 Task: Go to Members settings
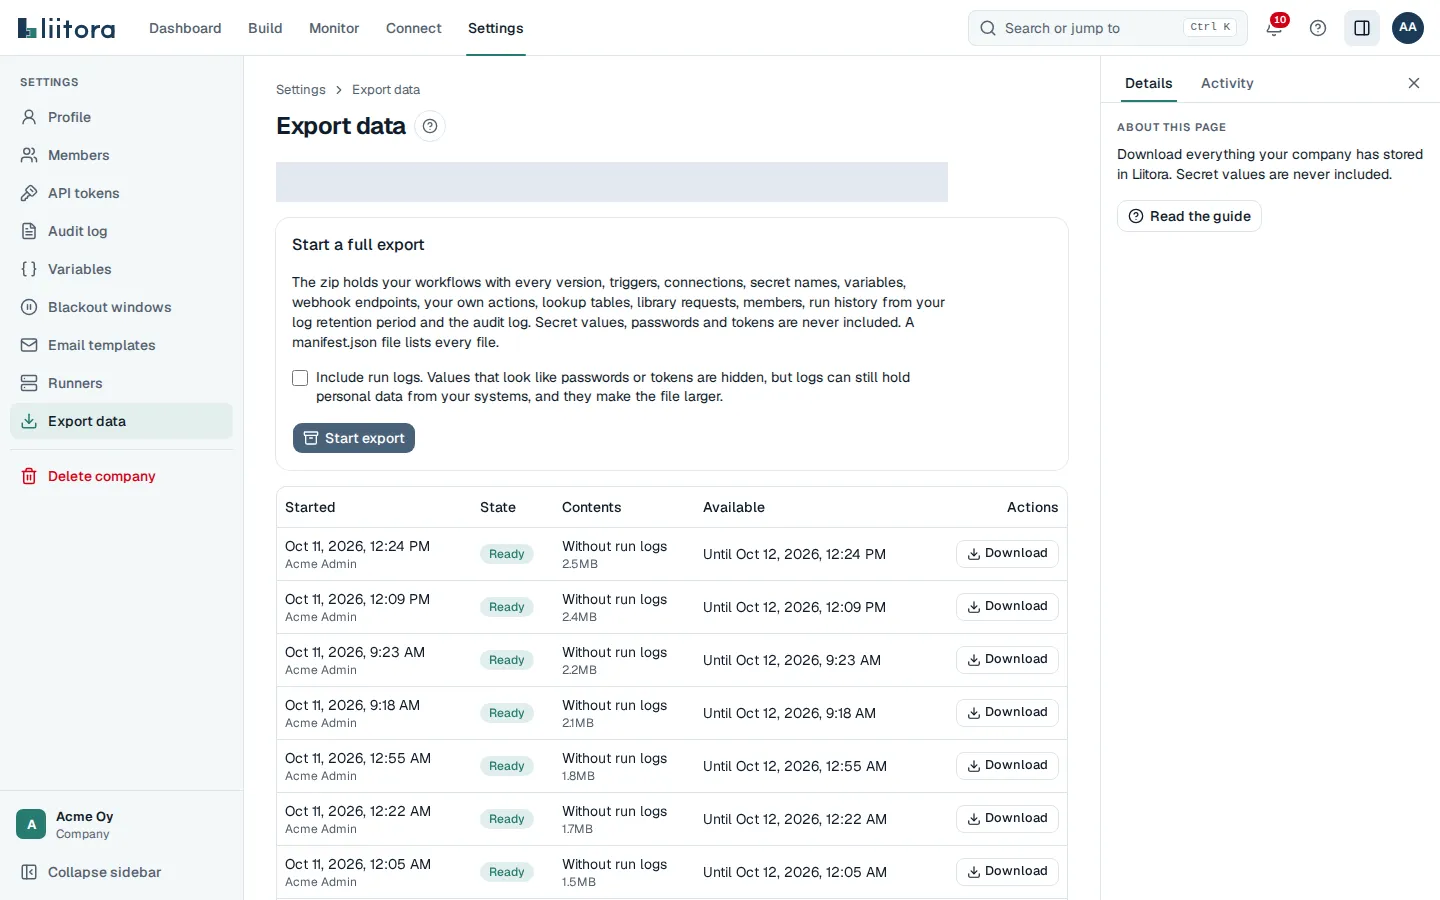(x=121, y=155)
